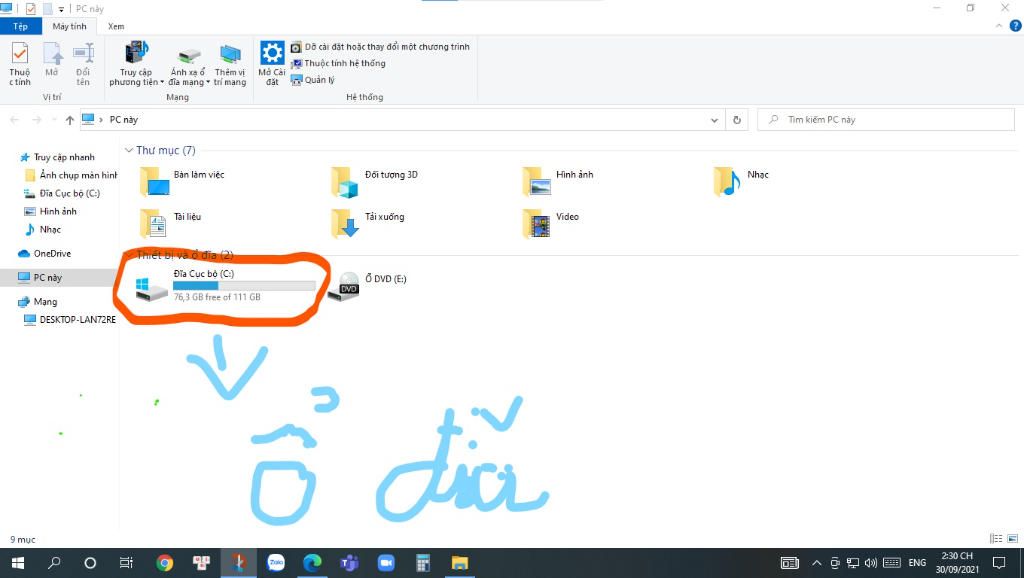
Task: Open Cortana circle on taskbar
Action: click(x=90, y=563)
